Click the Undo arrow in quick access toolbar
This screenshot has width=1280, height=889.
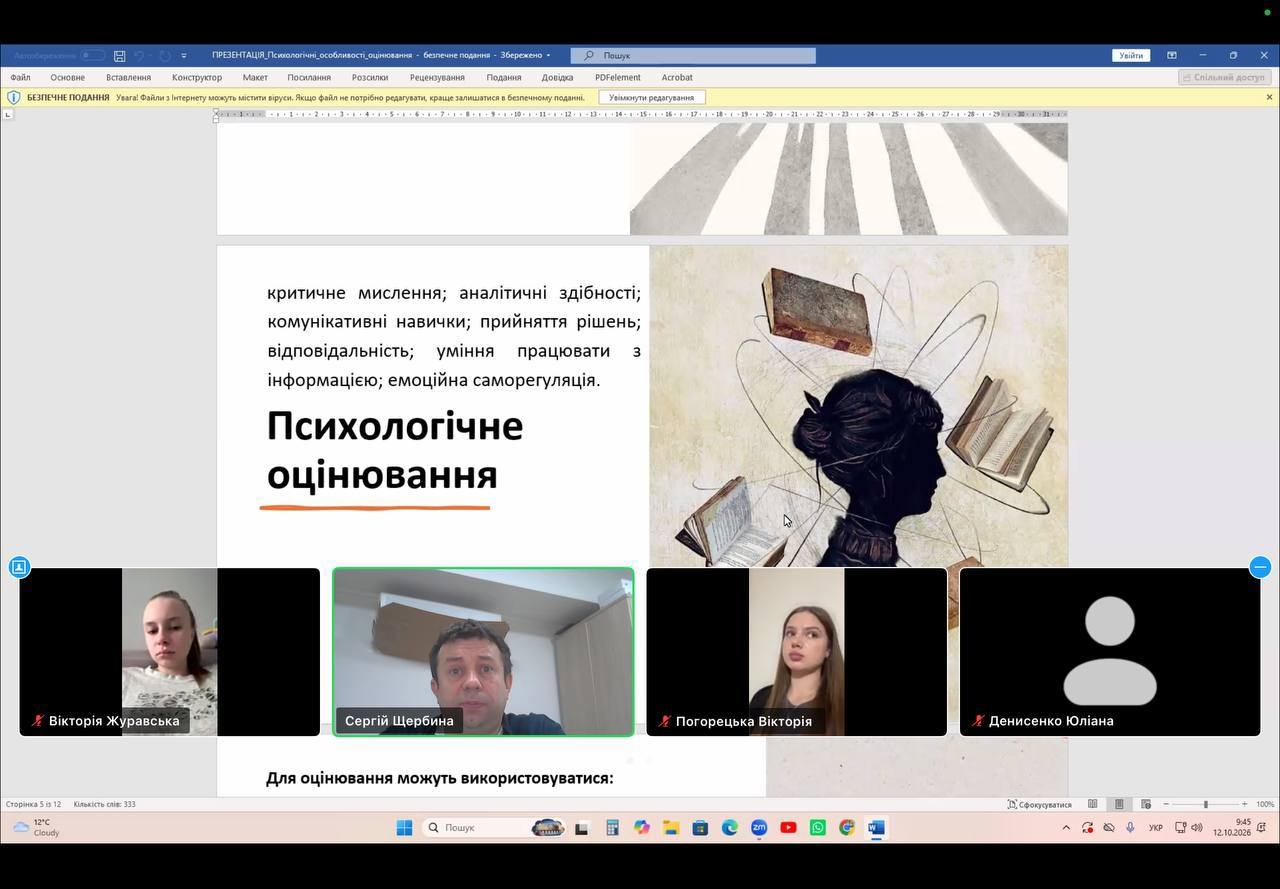pos(139,56)
